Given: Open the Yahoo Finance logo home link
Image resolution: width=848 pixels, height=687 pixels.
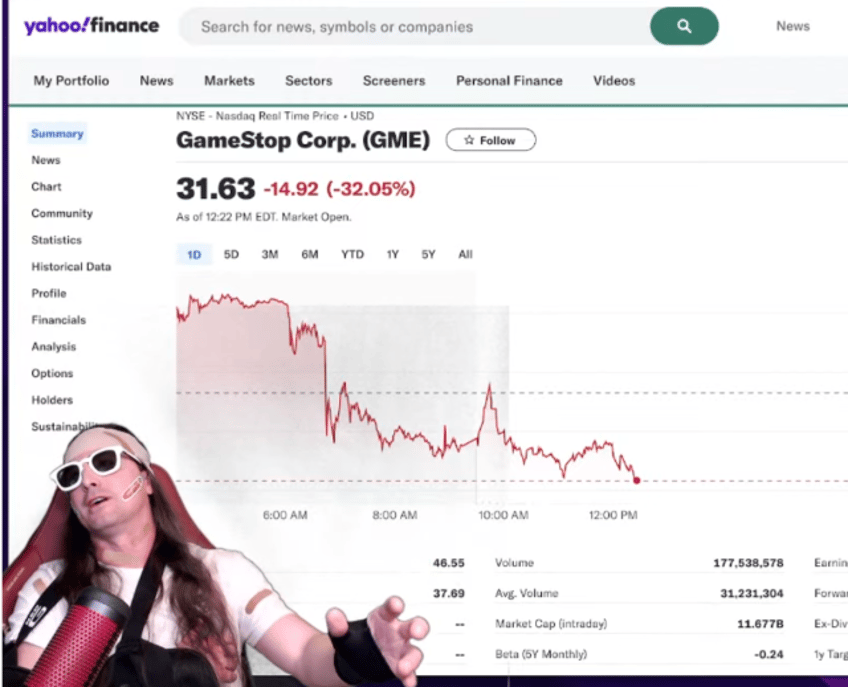Looking at the screenshot, I should point(91,26).
